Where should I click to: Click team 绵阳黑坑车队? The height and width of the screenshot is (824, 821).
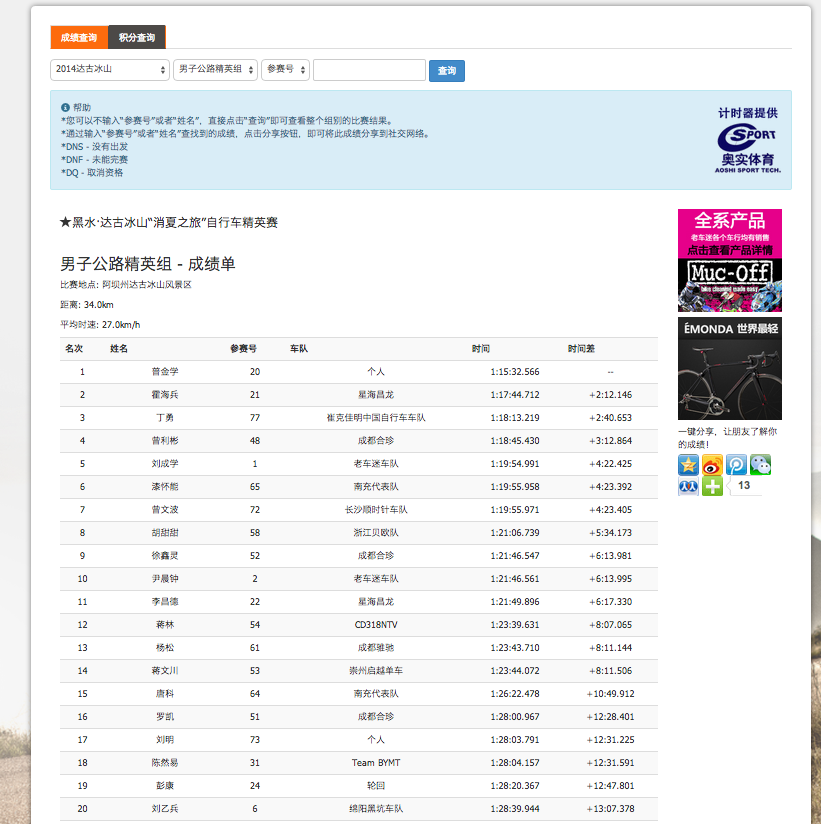click(376, 809)
